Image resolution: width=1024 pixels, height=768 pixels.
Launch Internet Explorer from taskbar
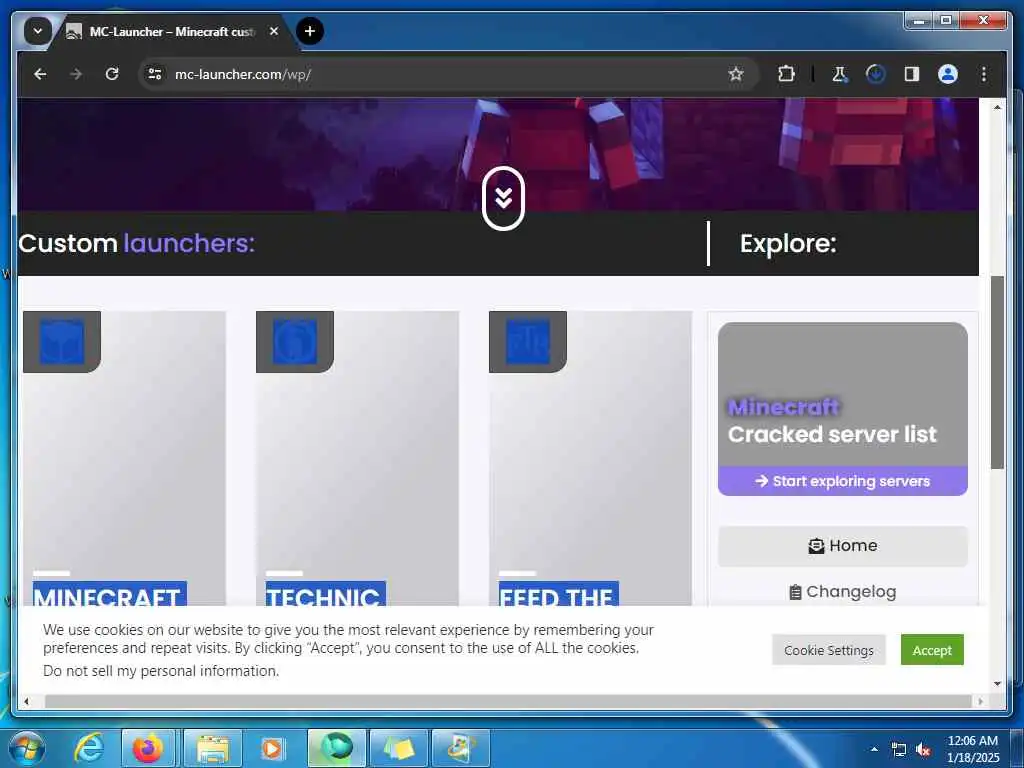tap(89, 748)
